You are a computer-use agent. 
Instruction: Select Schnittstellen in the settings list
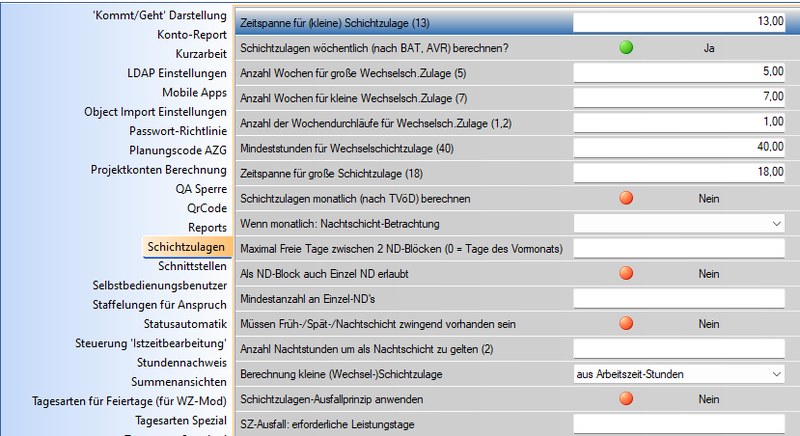pos(192,265)
